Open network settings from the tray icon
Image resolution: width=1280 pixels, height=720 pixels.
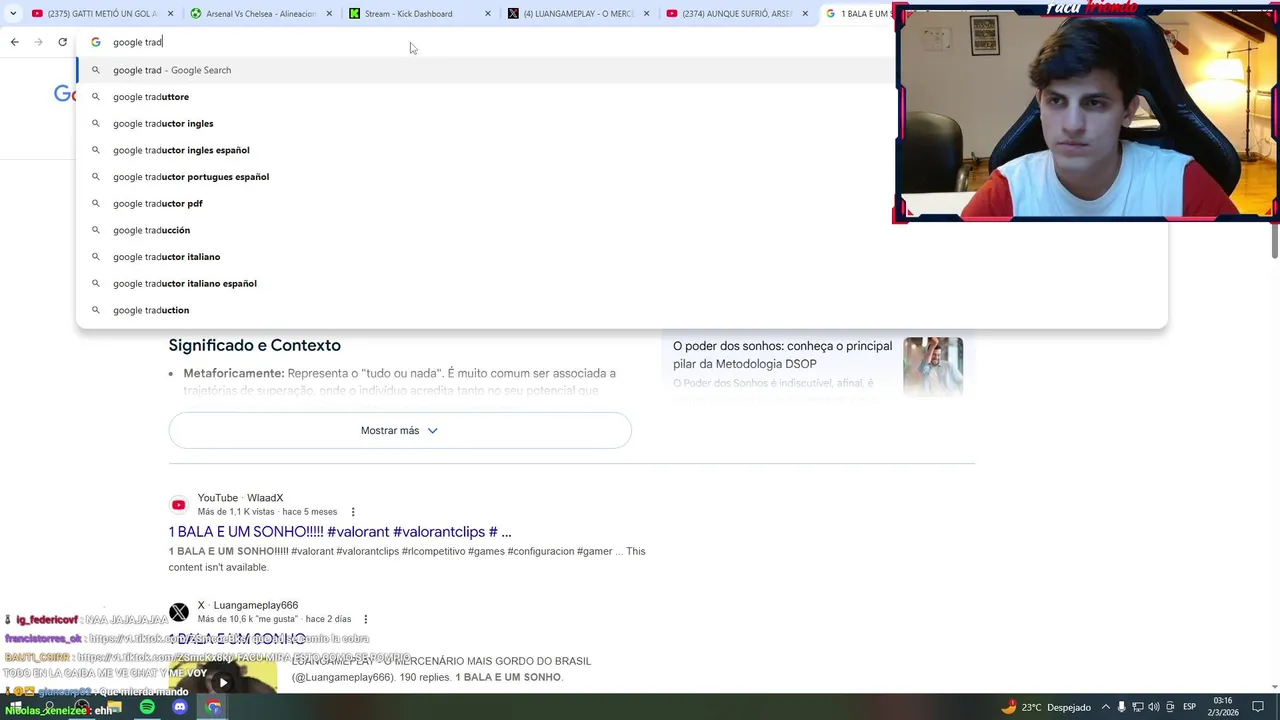coord(1138,707)
